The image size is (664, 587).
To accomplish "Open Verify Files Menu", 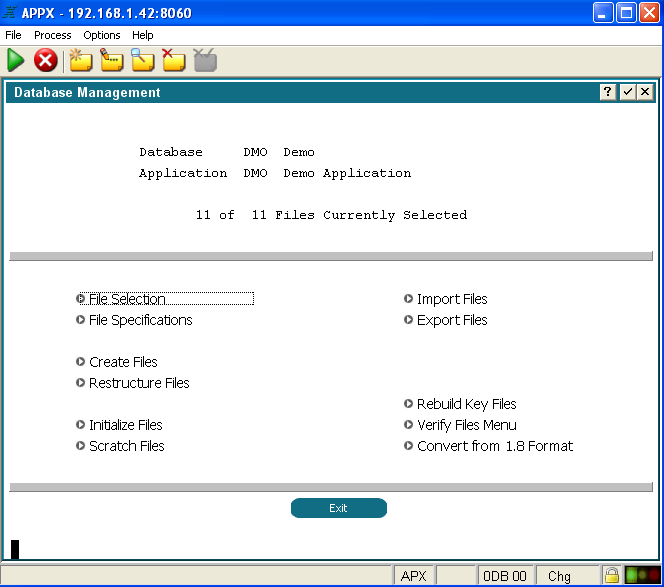I will click(x=466, y=425).
